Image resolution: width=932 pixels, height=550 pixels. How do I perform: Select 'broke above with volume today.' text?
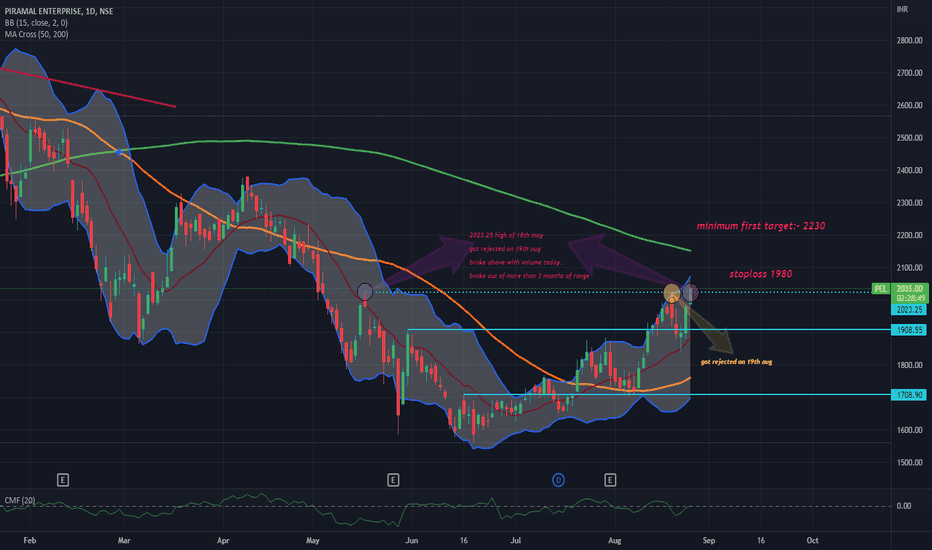pyautogui.click(x=515, y=262)
